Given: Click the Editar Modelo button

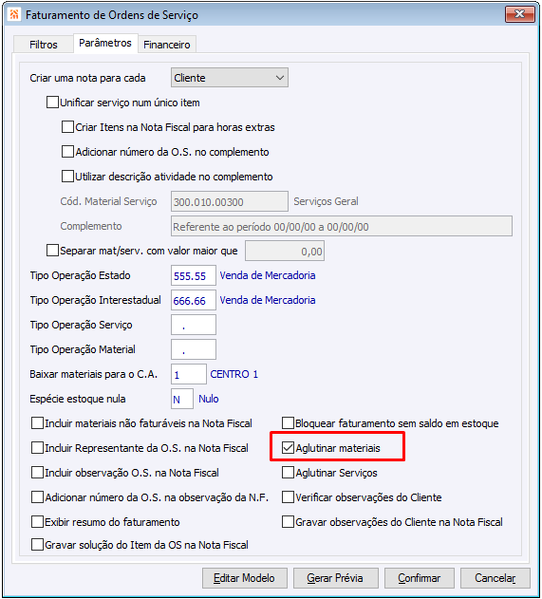Looking at the screenshot, I should coord(244,578).
